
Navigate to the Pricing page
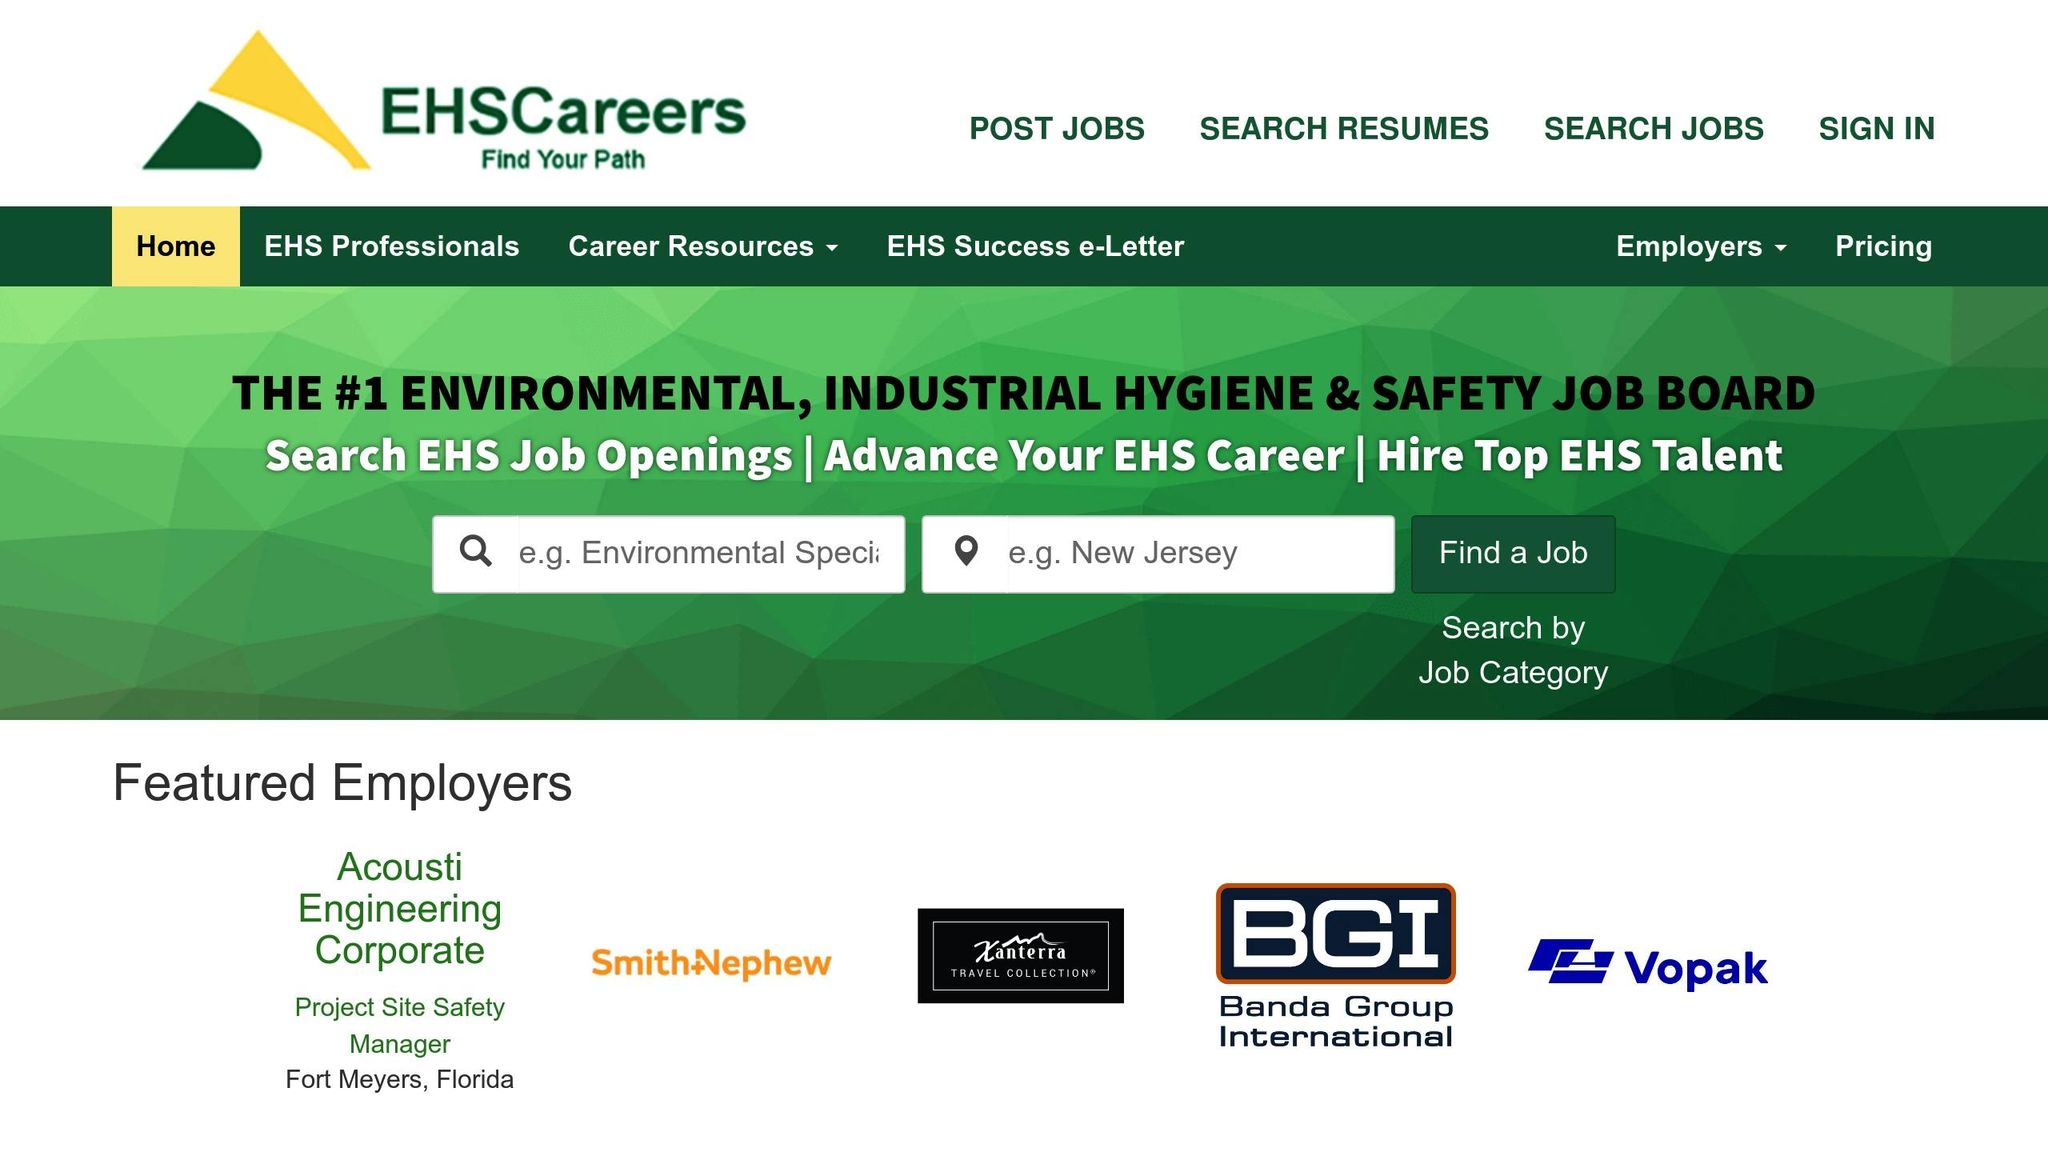pos(1883,246)
